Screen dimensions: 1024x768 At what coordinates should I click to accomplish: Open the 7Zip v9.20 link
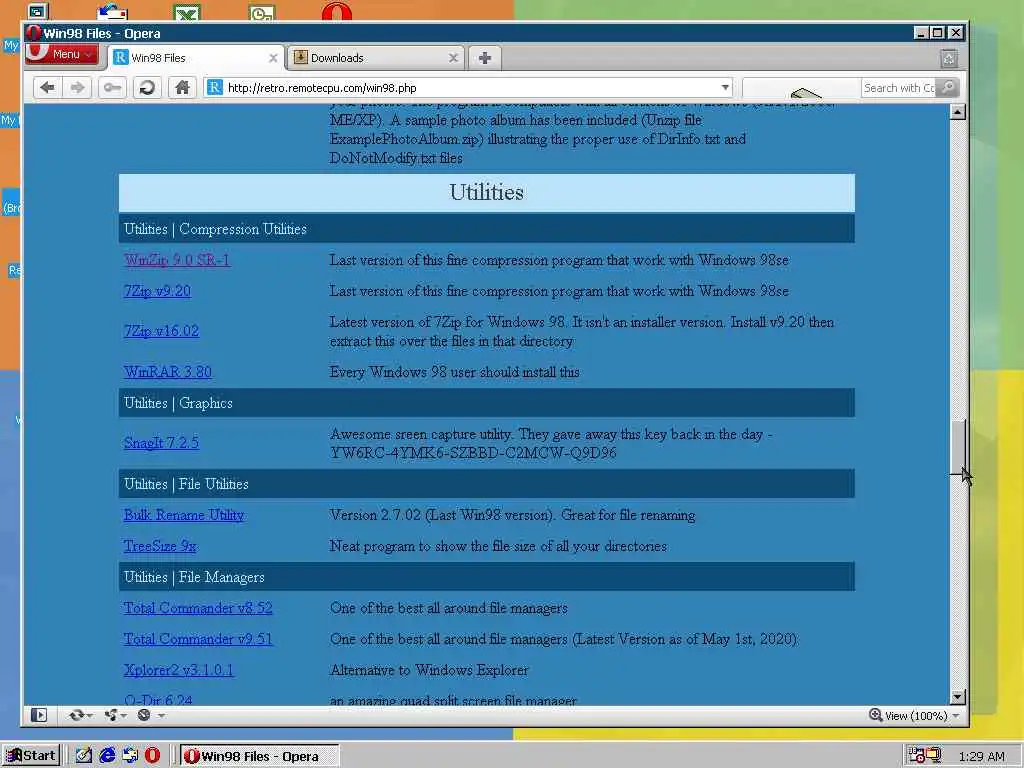(x=157, y=291)
